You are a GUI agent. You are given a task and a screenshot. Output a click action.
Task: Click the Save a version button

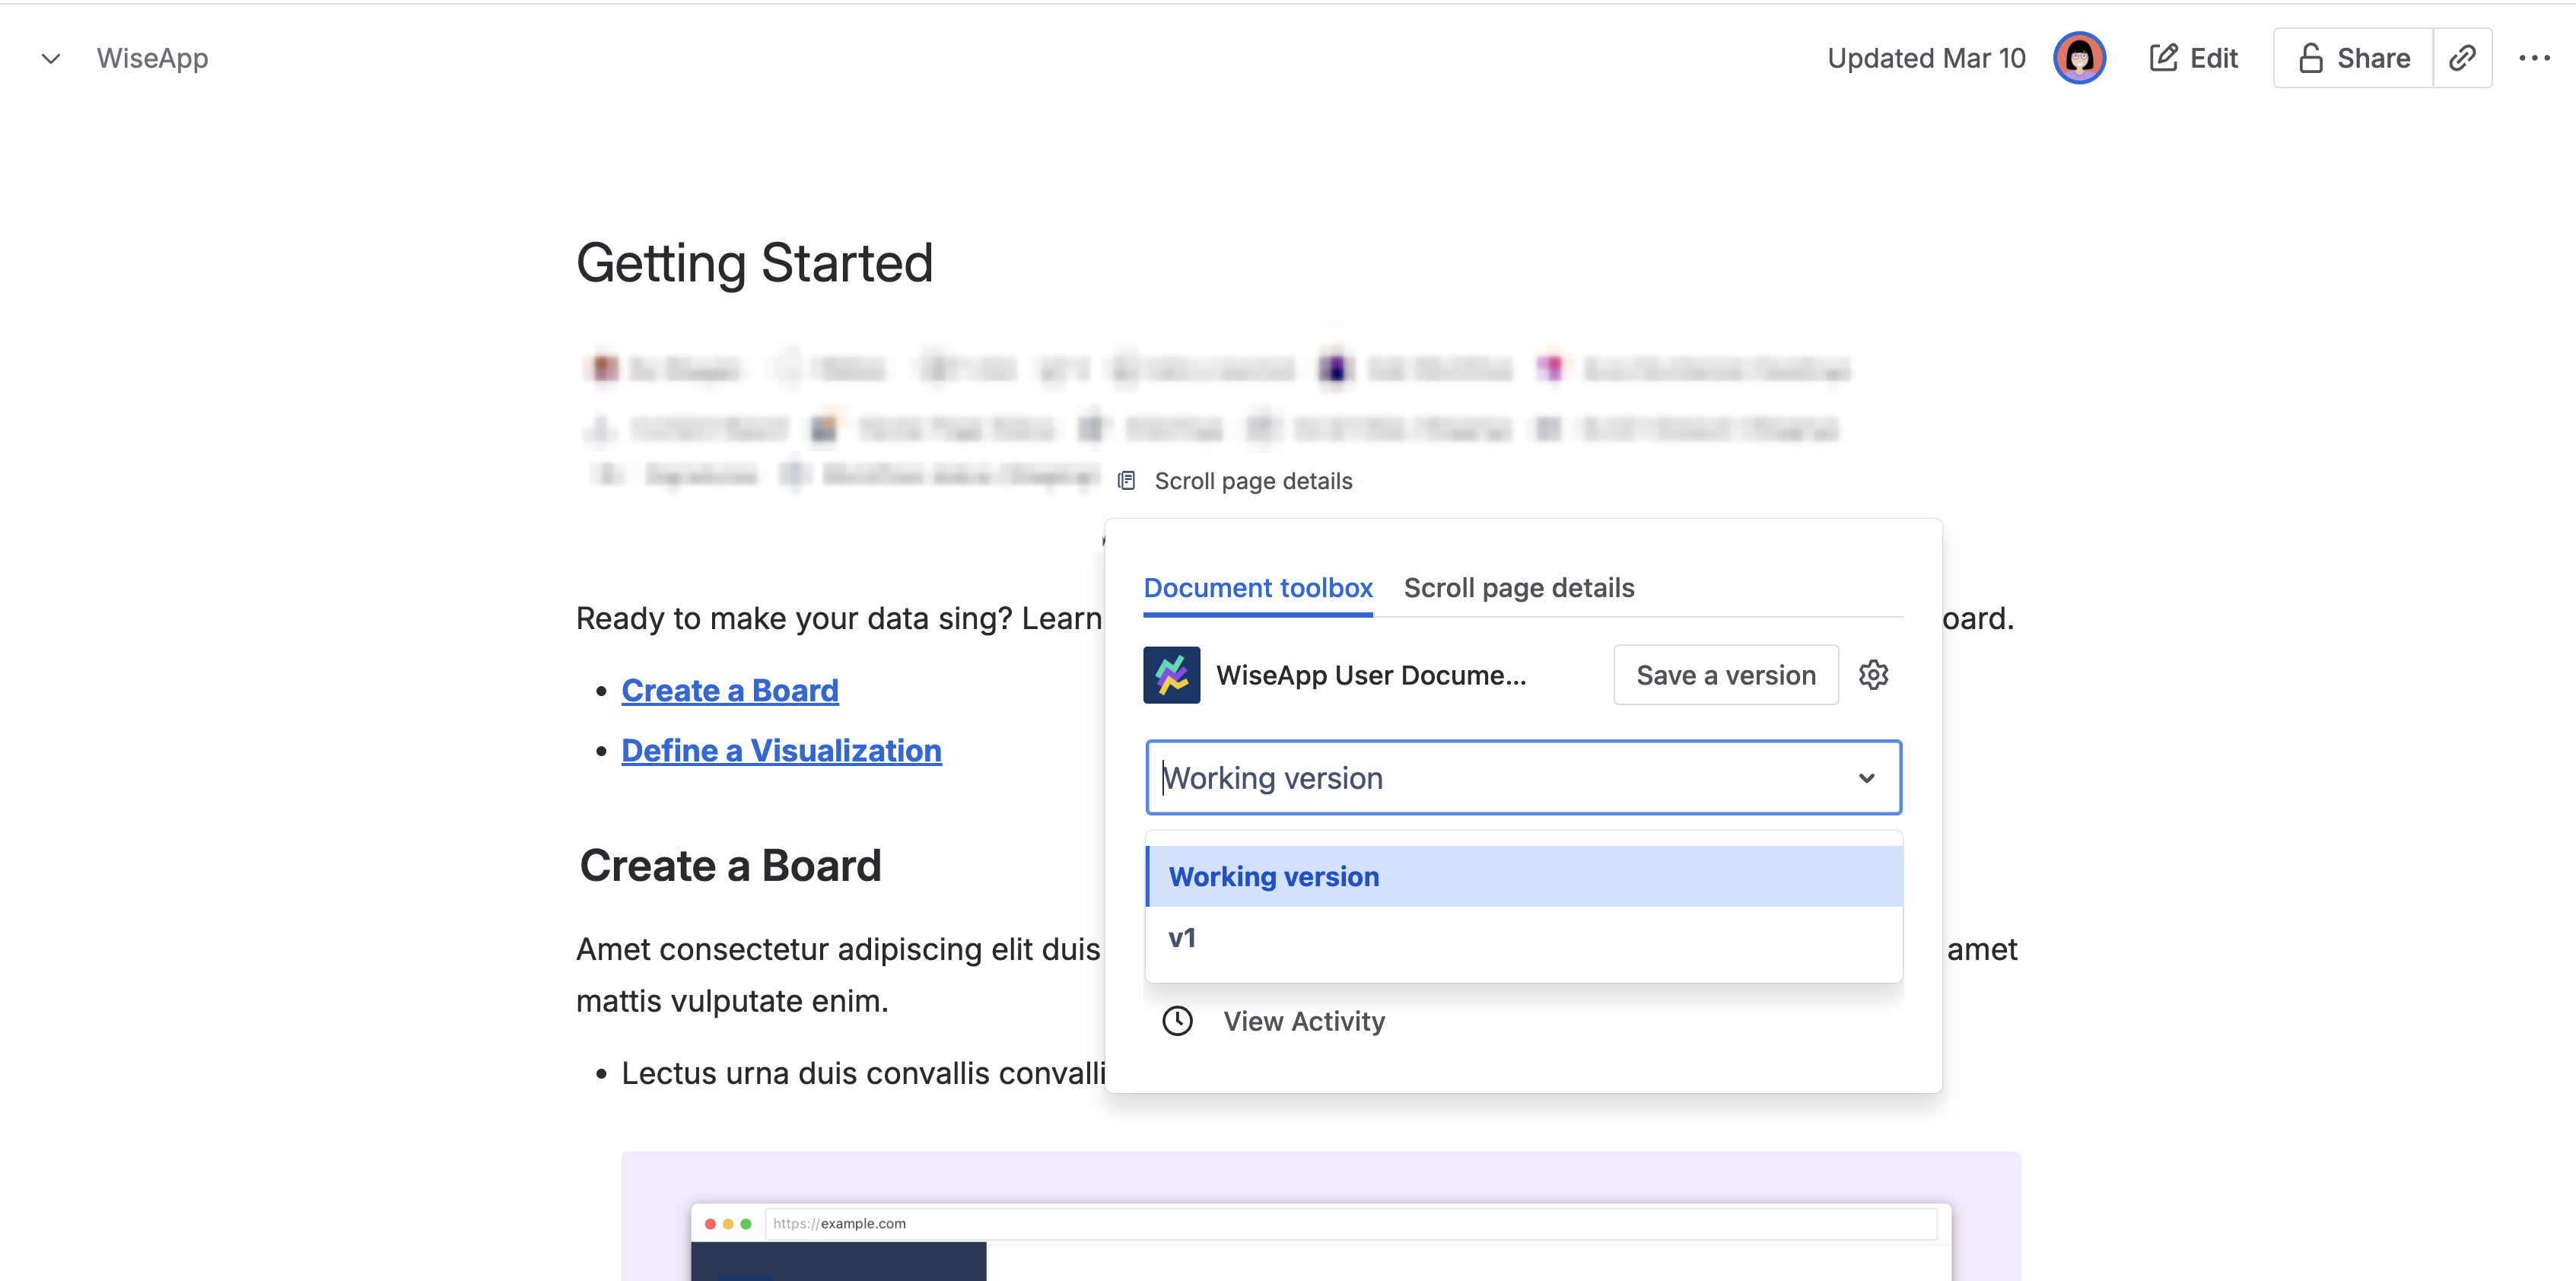(1725, 675)
